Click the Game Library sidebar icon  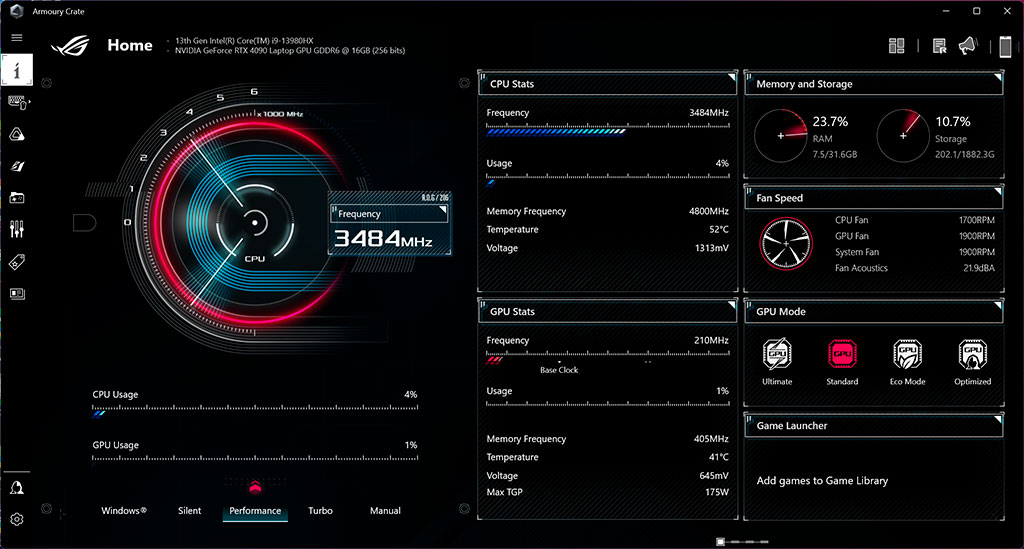click(17, 198)
